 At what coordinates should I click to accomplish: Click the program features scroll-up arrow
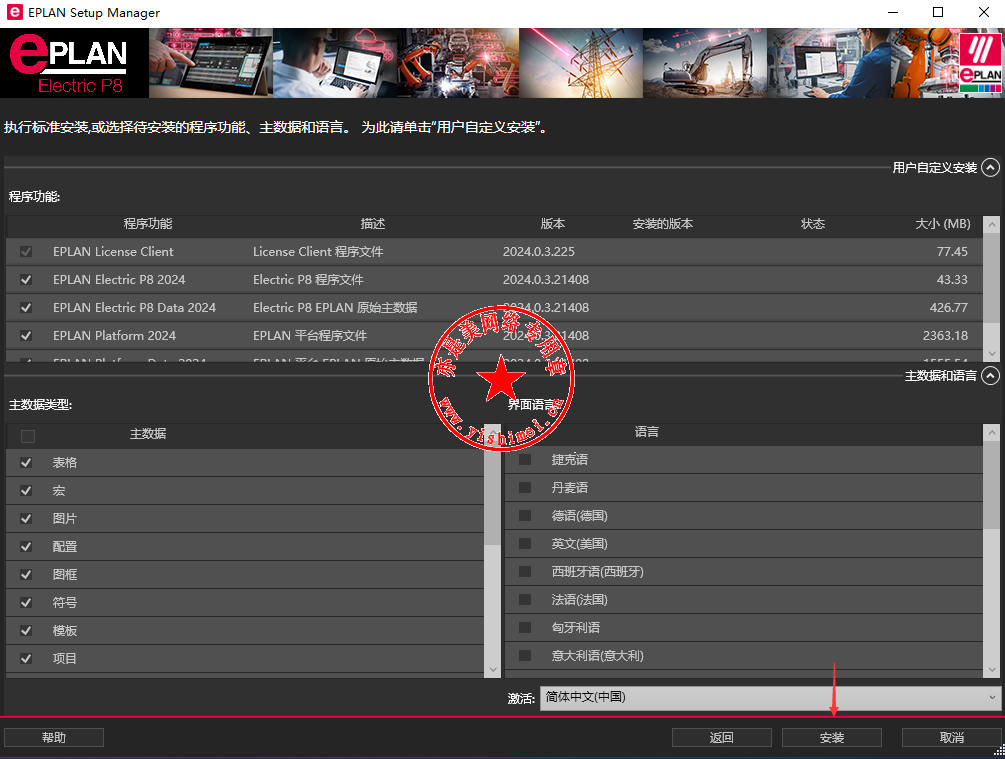pyautogui.click(x=992, y=224)
